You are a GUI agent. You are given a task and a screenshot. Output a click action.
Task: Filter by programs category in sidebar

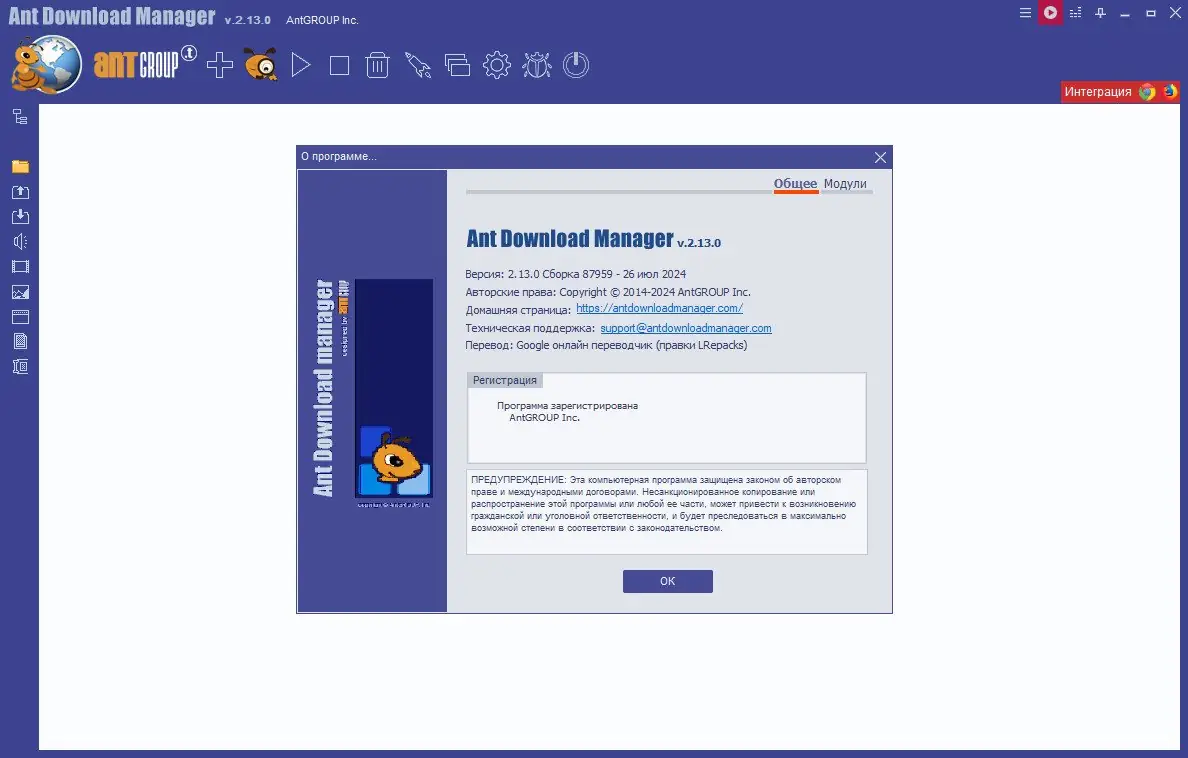click(x=20, y=317)
